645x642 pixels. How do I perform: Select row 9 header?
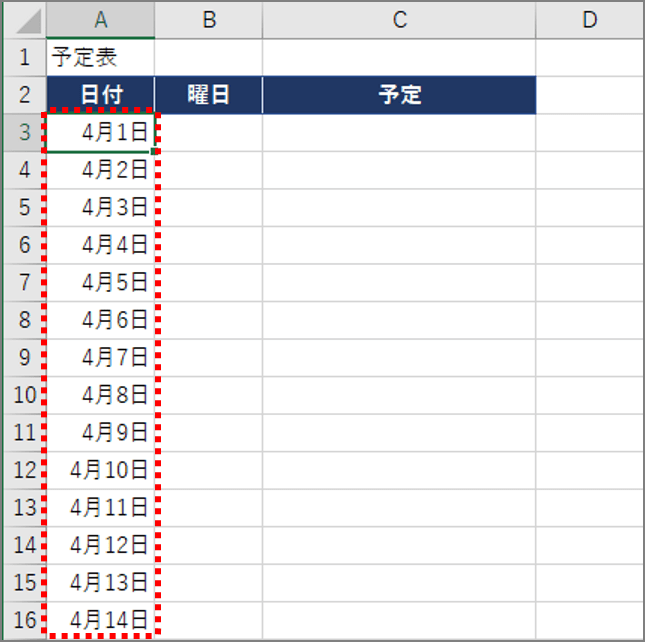[25, 357]
